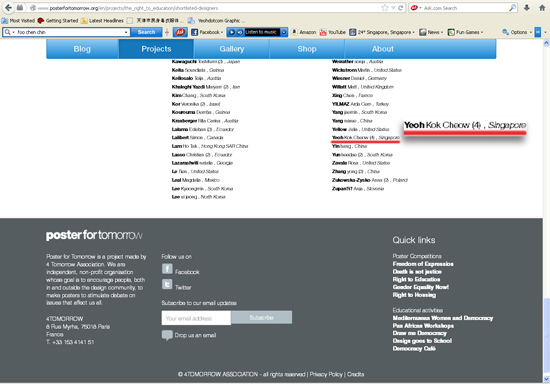550x384 pixels.
Task: Open the Shop tab
Action: click(x=307, y=49)
